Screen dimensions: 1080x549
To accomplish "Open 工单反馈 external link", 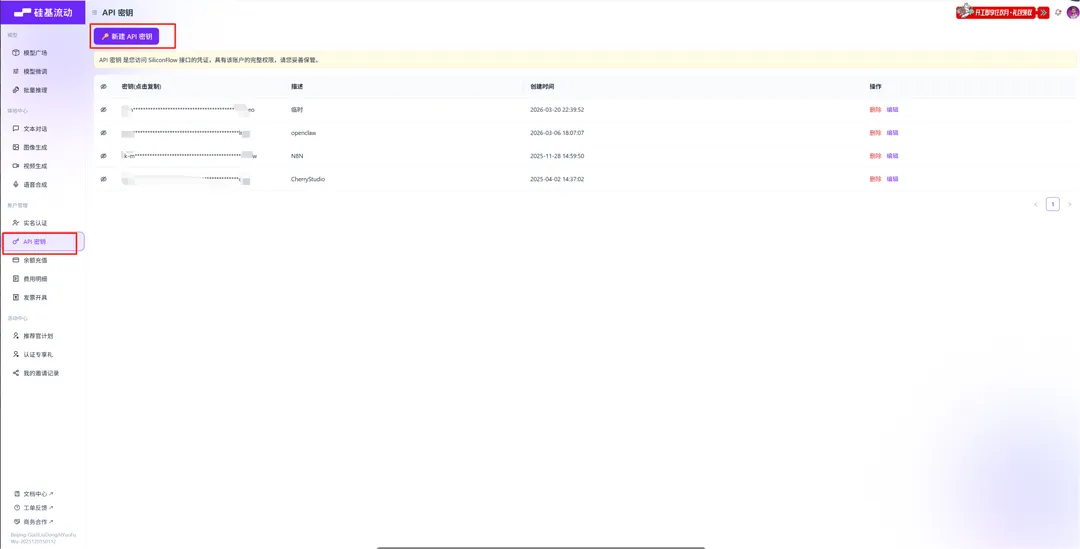I will pos(34,507).
